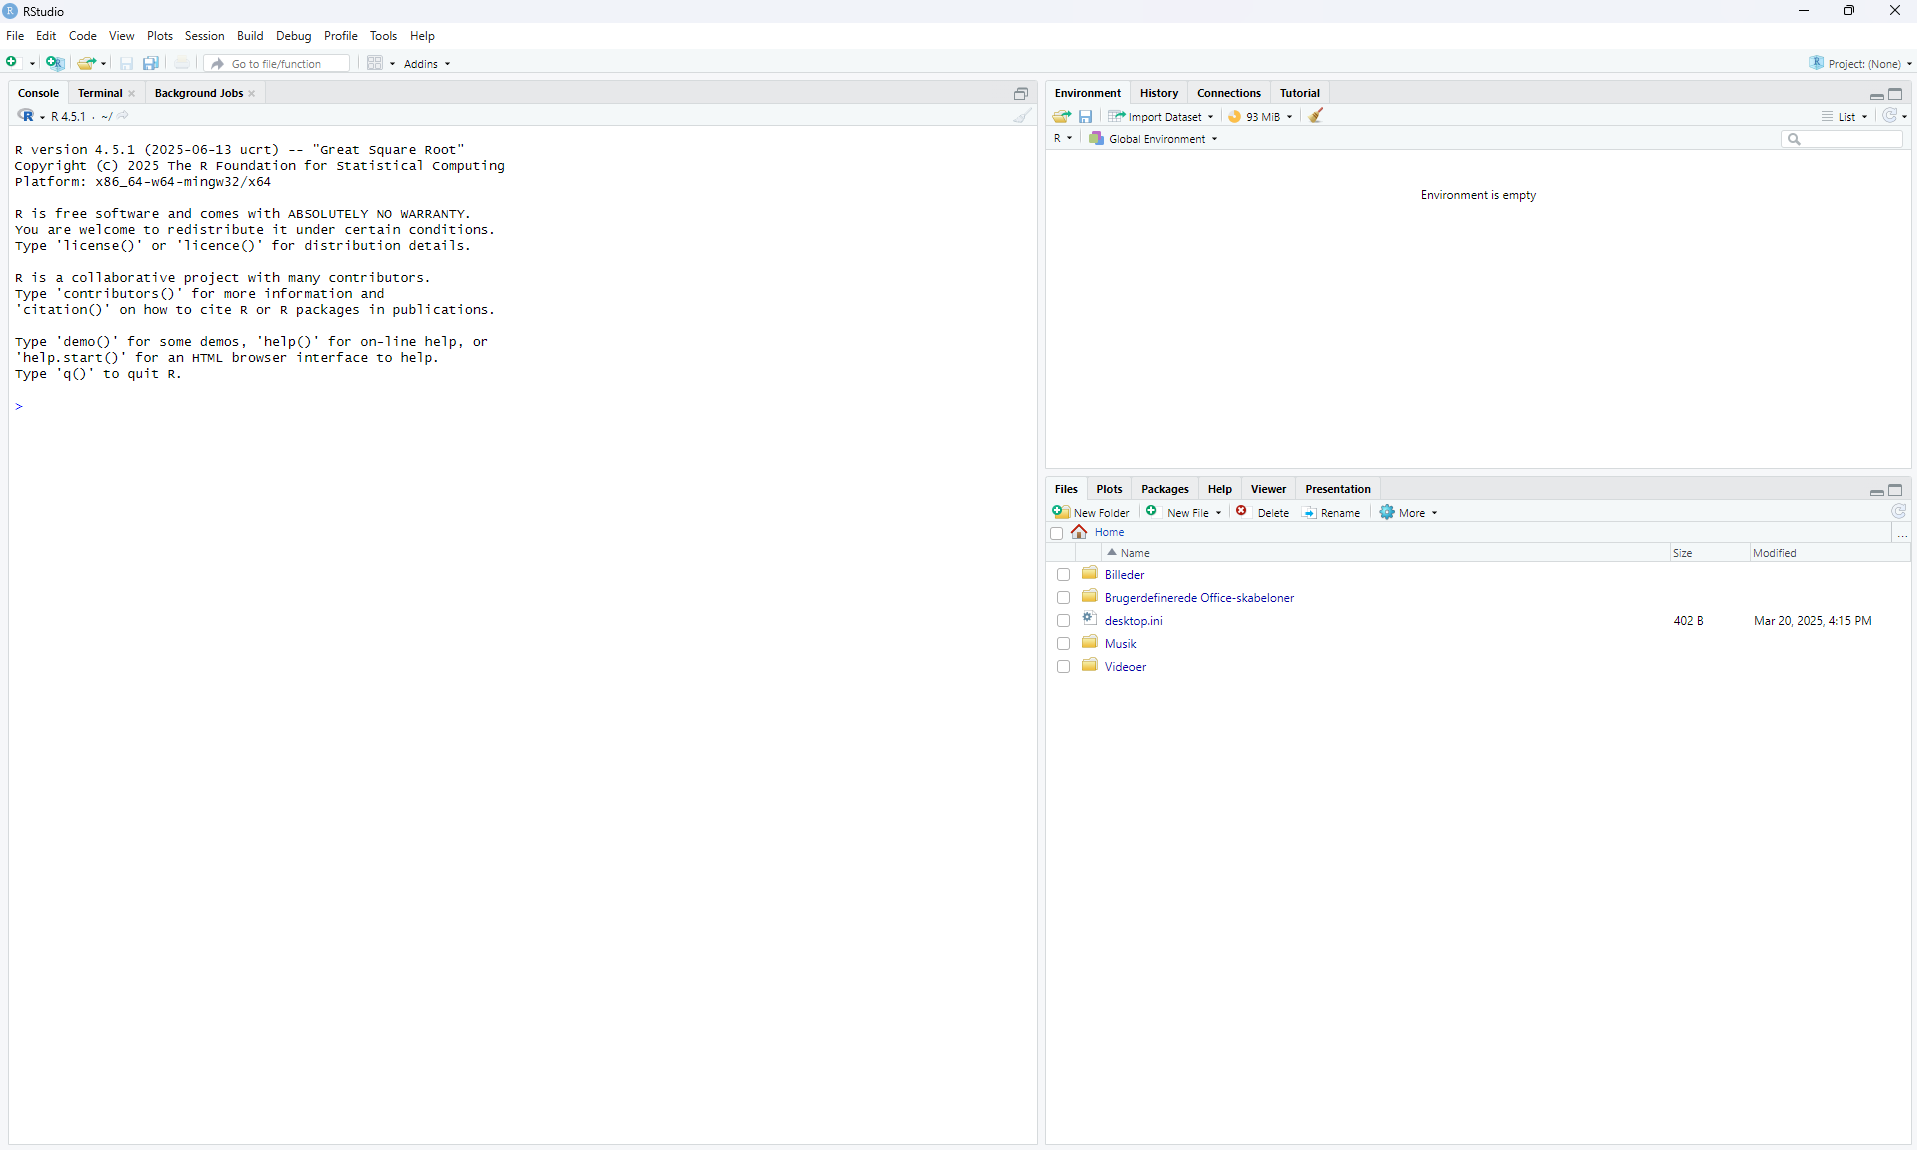
Task: Open the Import Dataset dropdown
Action: point(1161,116)
